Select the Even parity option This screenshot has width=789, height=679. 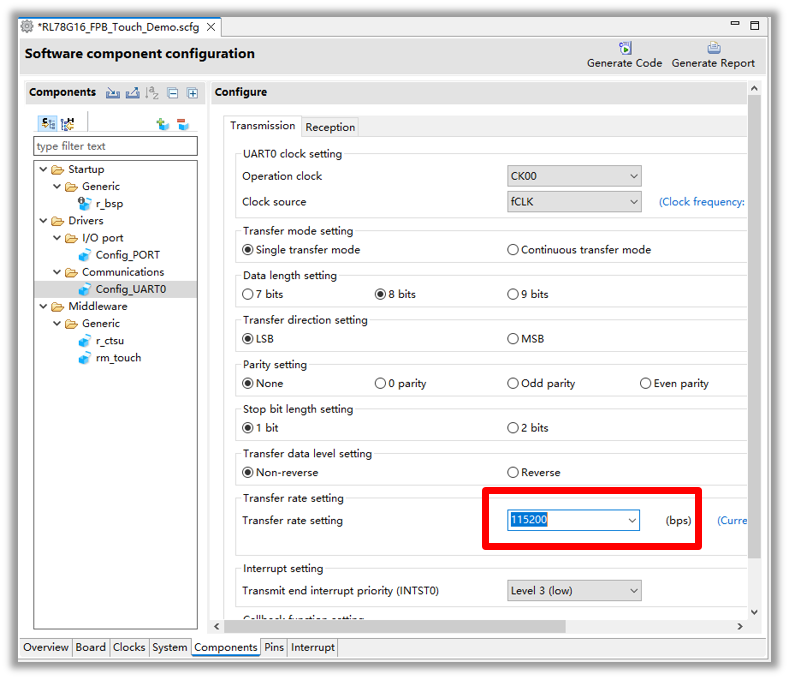pyautogui.click(x=645, y=383)
